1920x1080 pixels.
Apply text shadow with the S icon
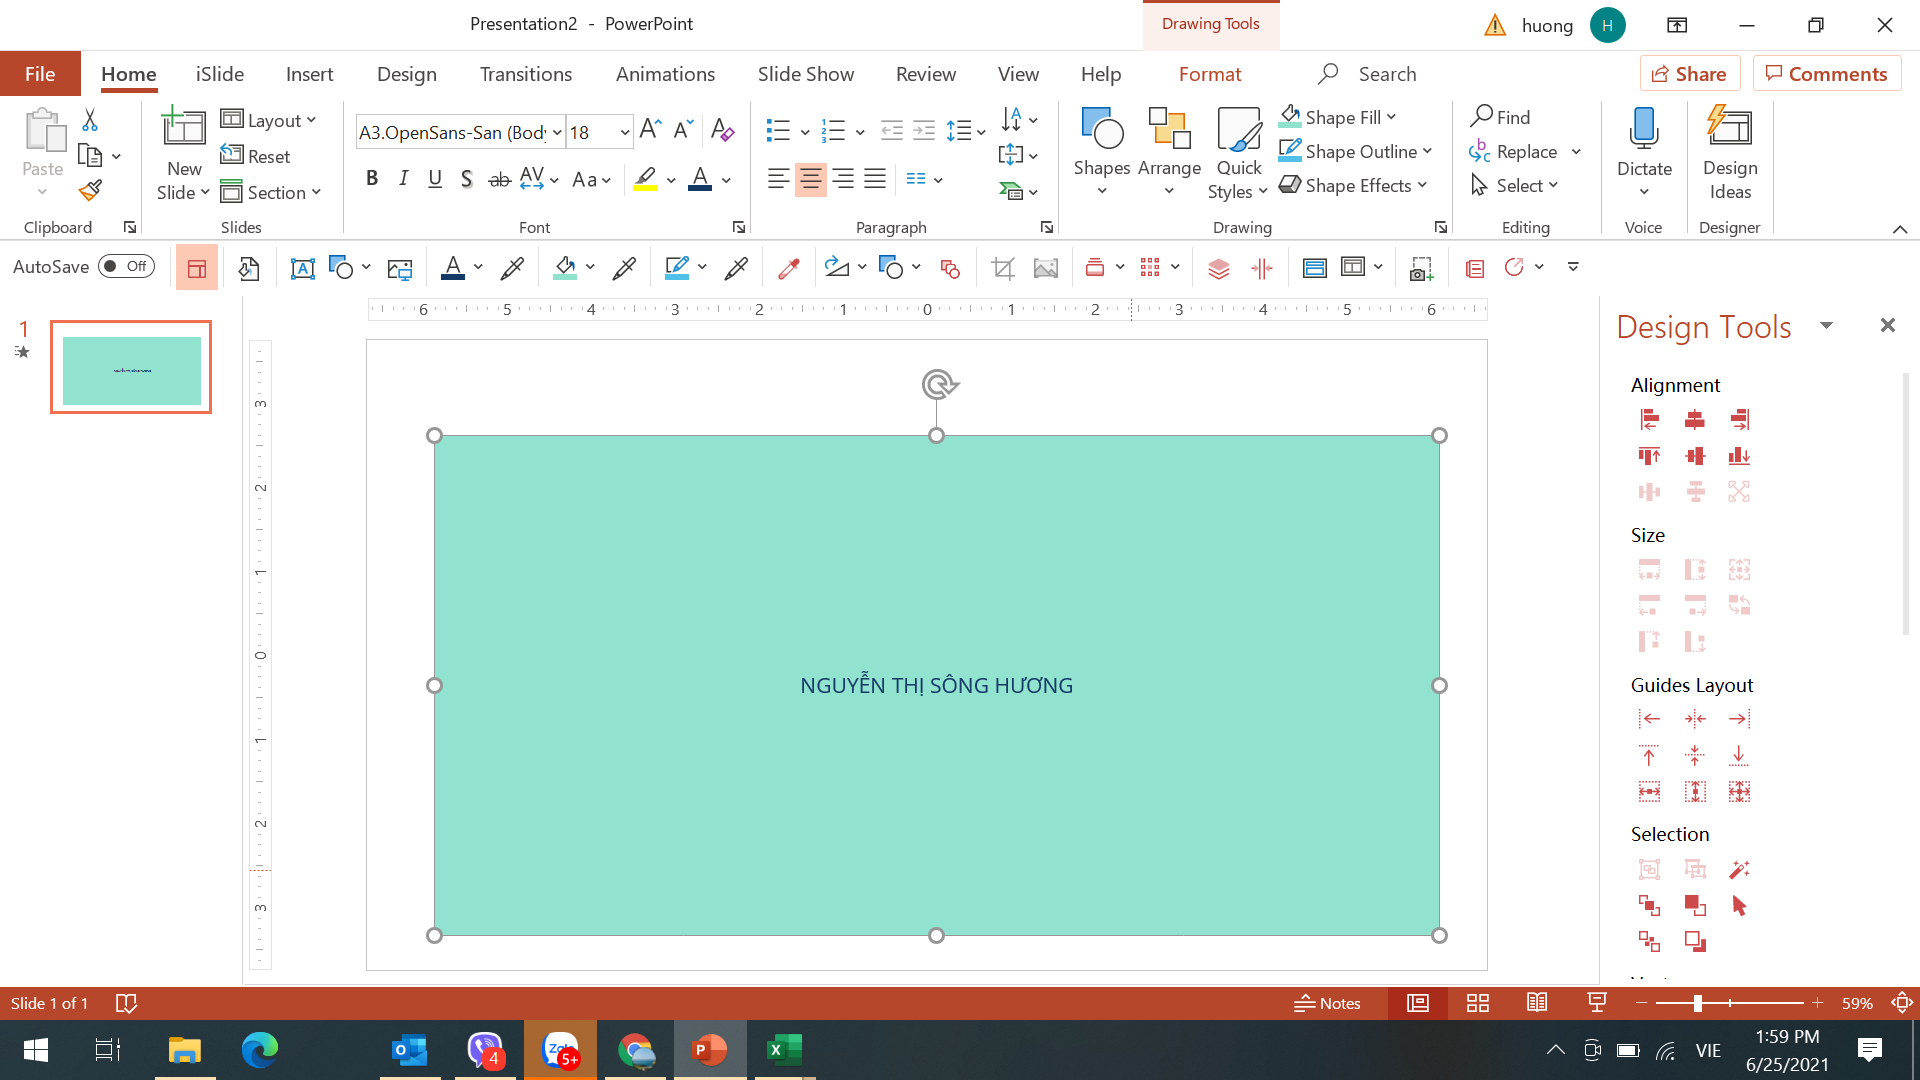click(x=466, y=179)
